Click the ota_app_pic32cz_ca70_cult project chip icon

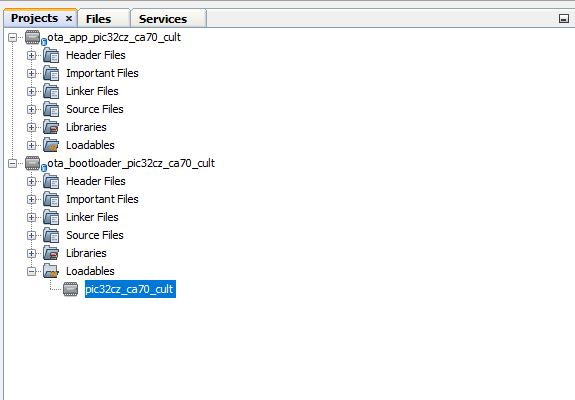pos(33,37)
